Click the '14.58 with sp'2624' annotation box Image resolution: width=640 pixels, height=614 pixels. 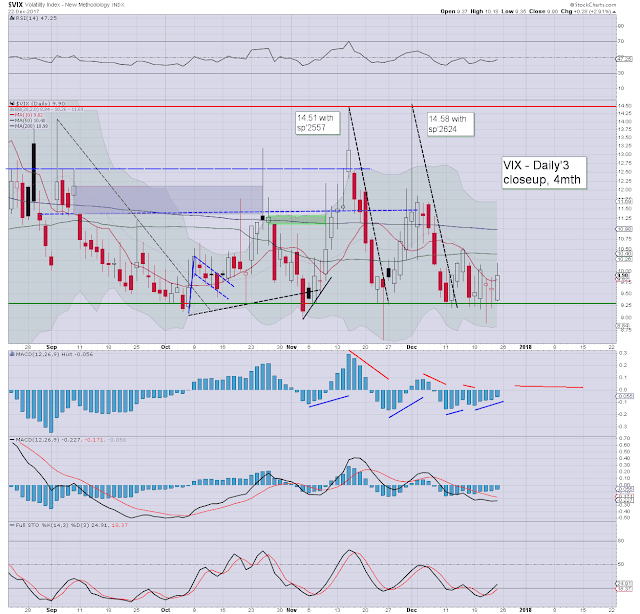[x=450, y=124]
